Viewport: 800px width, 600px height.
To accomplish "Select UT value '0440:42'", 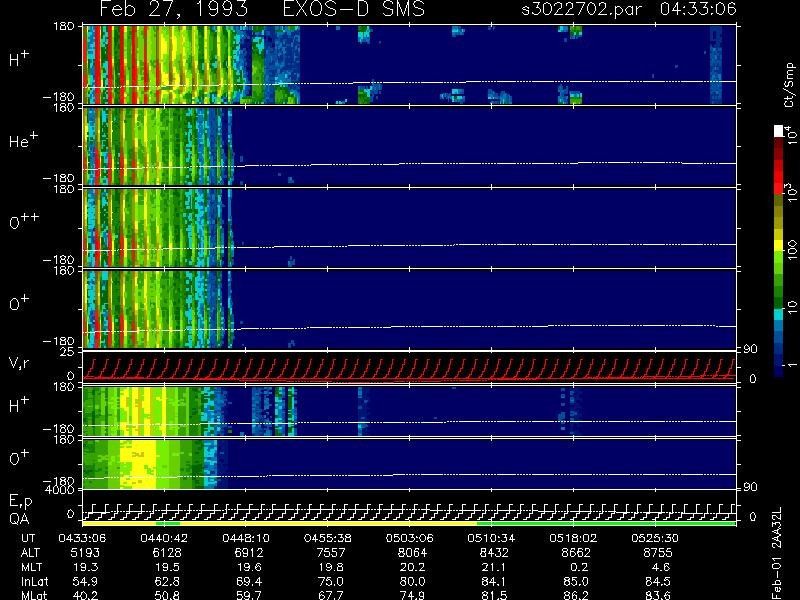I will point(164,538).
